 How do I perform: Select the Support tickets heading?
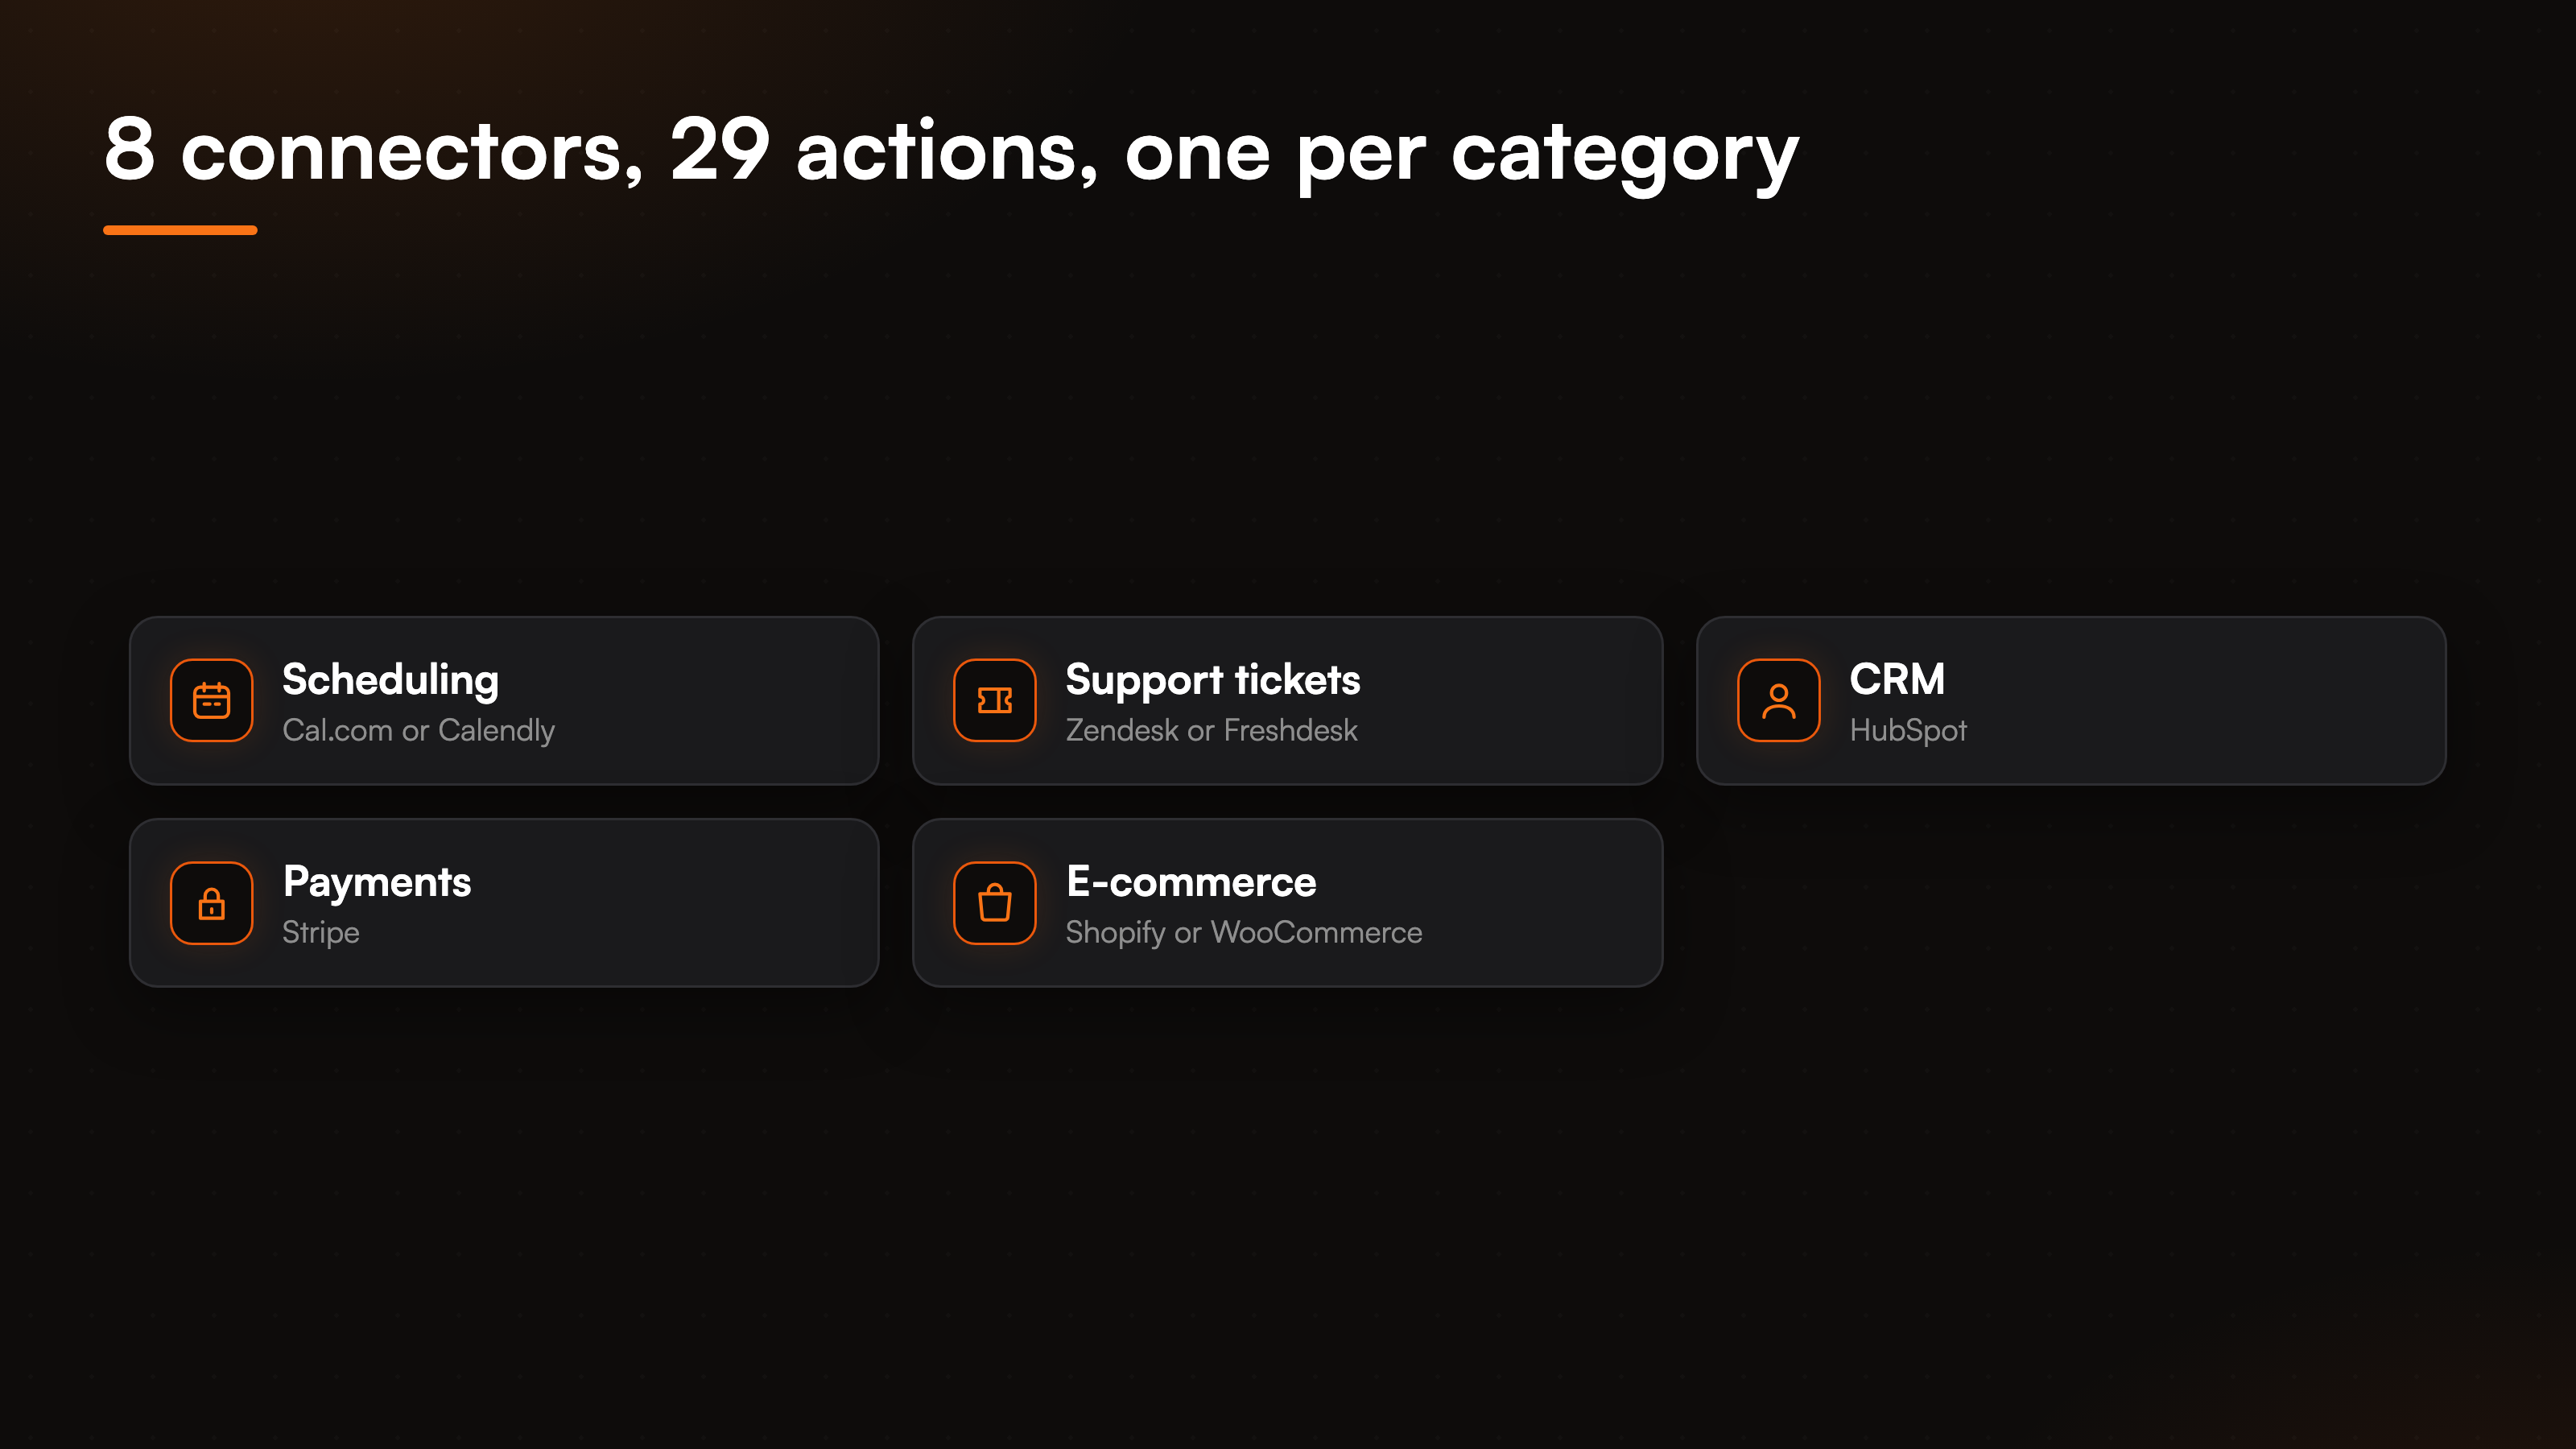coord(1212,681)
